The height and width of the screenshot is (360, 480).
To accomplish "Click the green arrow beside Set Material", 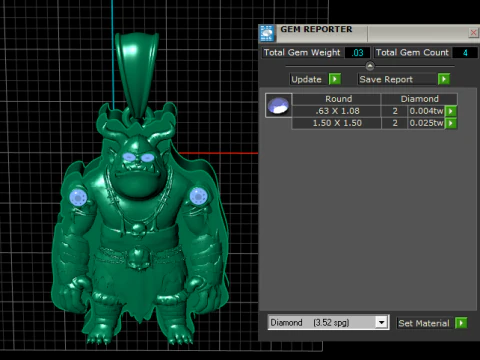I will [x=461, y=323].
